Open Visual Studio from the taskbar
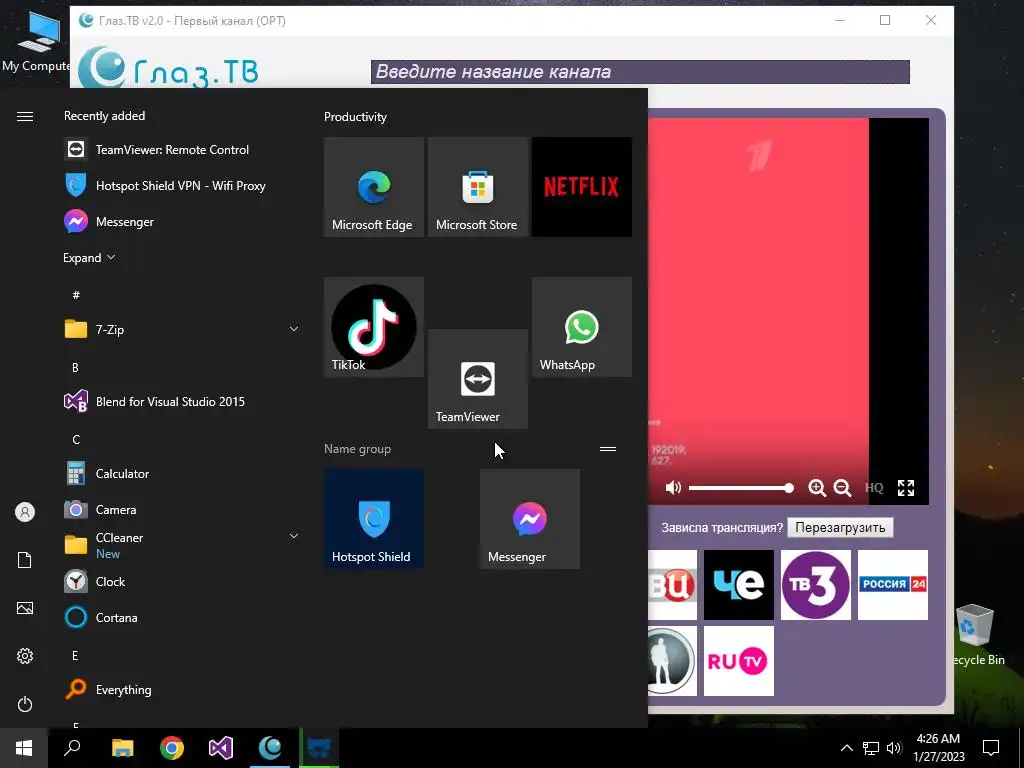The width and height of the screenshot is (1024, 768). (221, 748)
